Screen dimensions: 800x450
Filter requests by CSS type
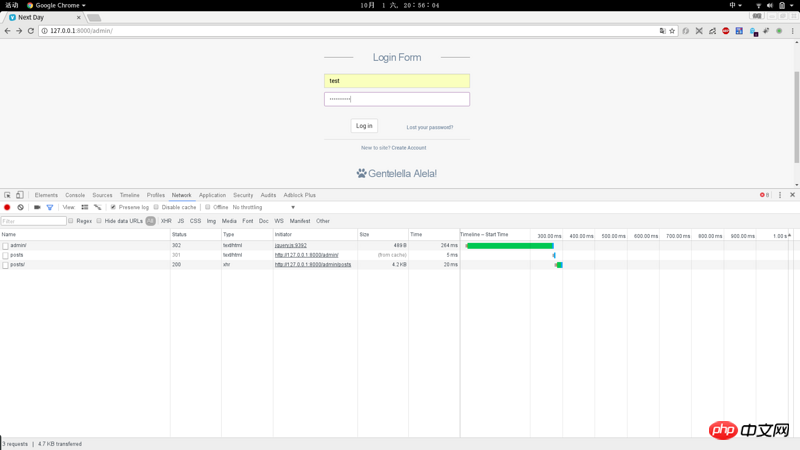pos(195,221)
